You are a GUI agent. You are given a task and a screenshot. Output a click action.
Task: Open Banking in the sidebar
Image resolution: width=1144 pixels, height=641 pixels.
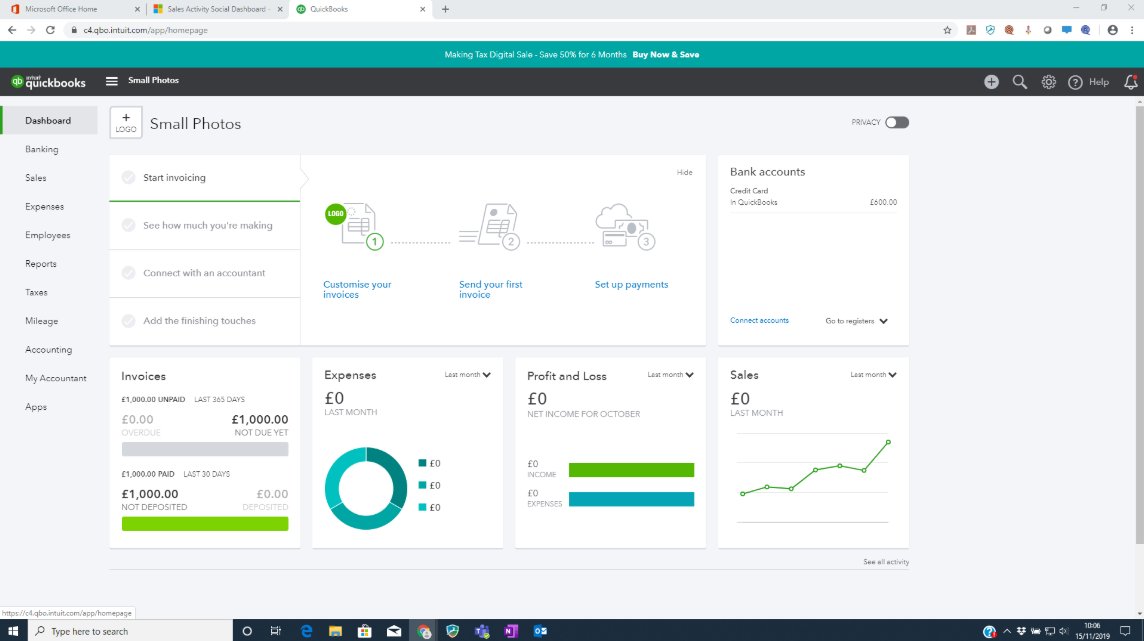coord(42,149)
